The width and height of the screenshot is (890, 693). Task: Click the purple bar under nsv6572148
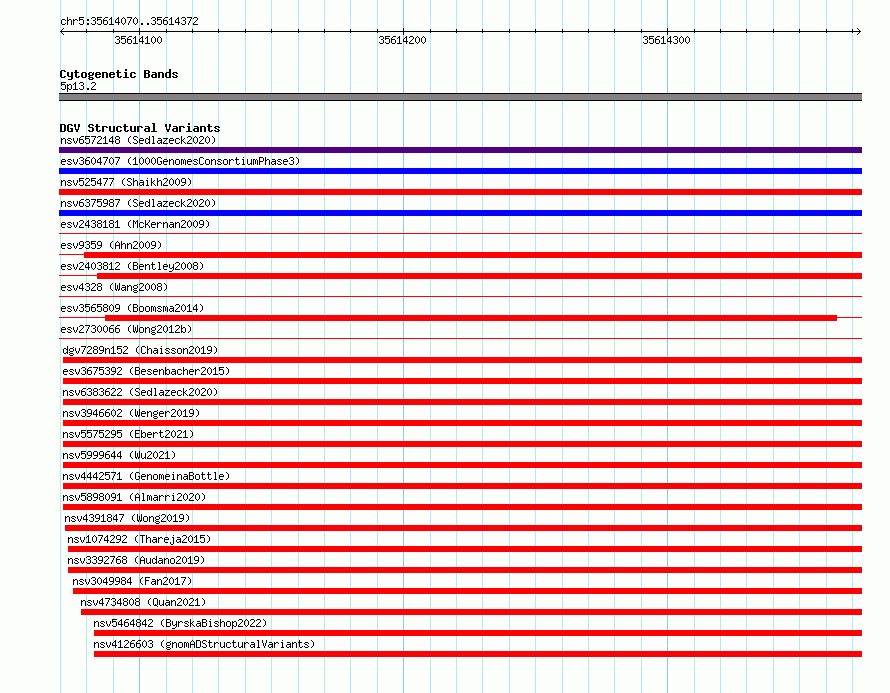click(460, 150)
